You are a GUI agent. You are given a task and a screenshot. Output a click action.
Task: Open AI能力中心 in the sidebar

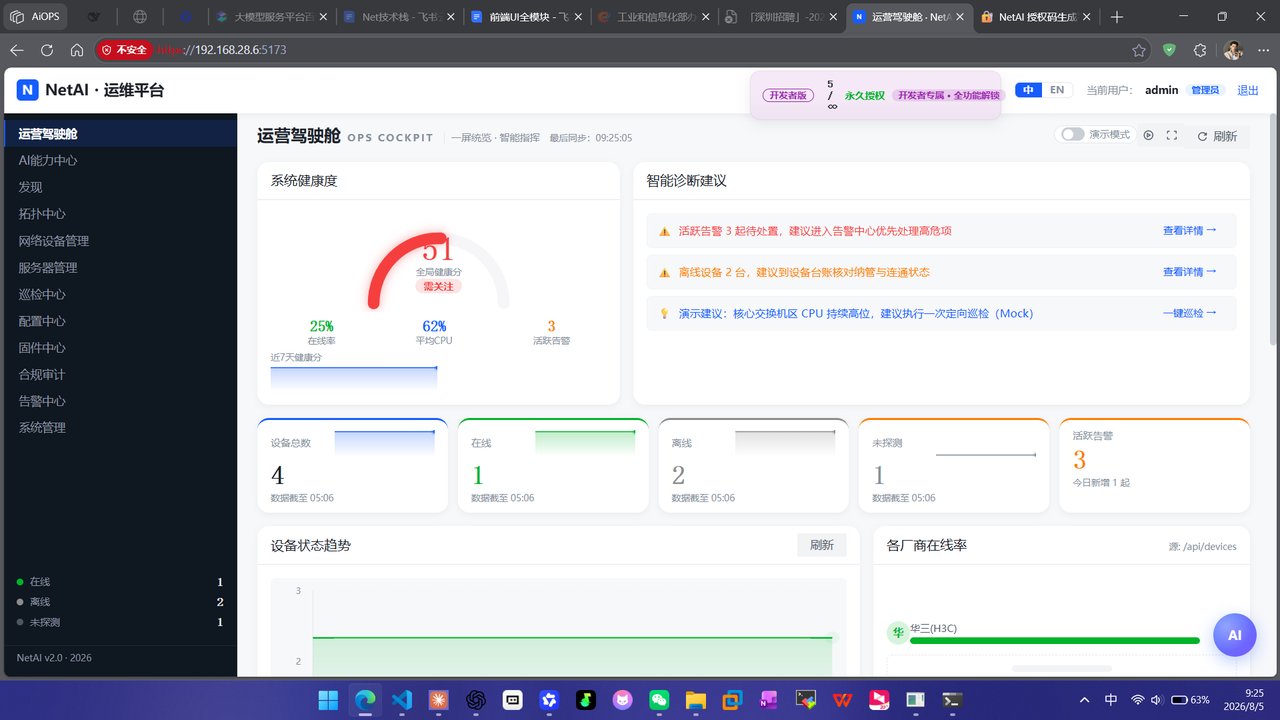[119, 160]
